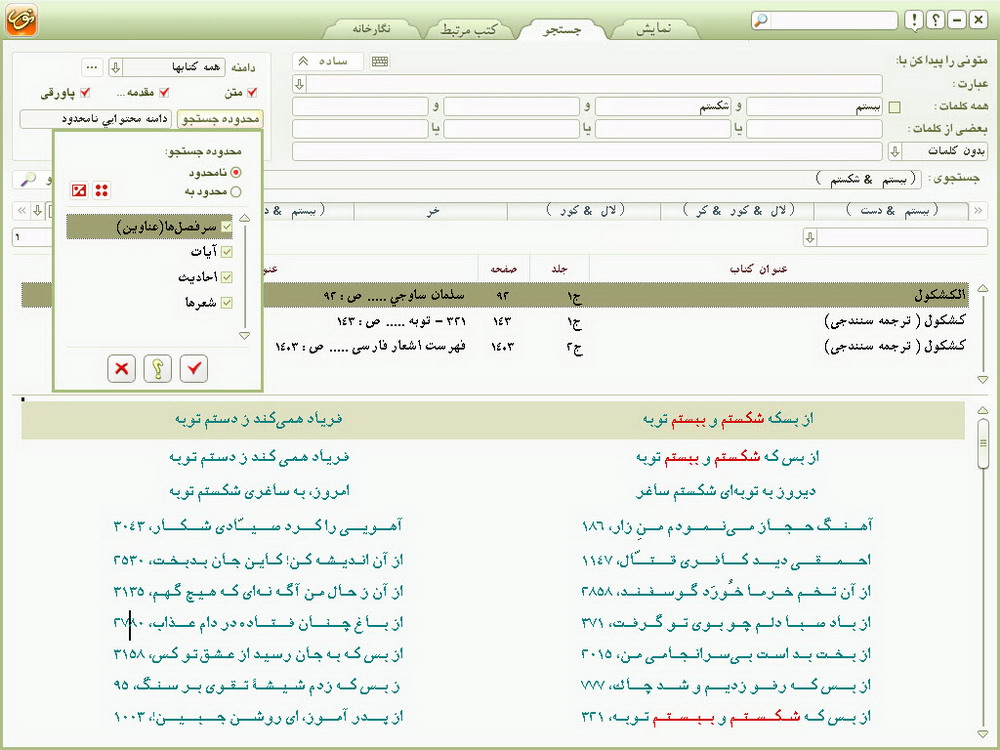The width and height of the screenshot is (1000, 750).
Task: Click the همه کلمات field containing بستم
Action: click(814, 107)
